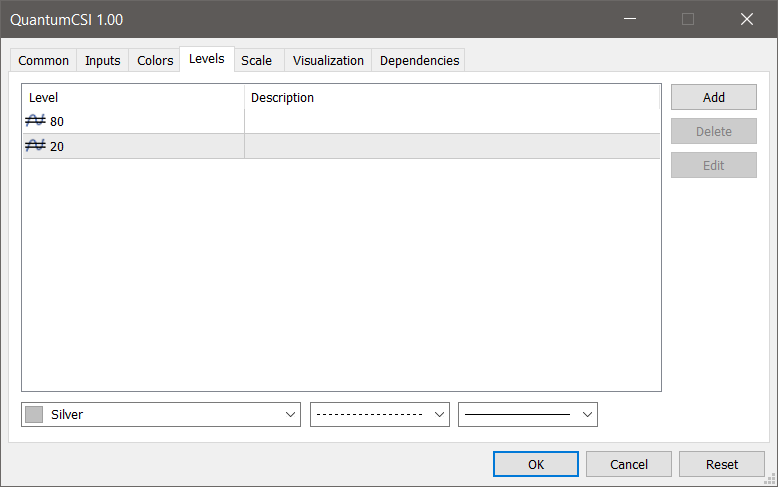Go to the Colors tab
This screenshot has height=487, width=778.
[155, 60]
